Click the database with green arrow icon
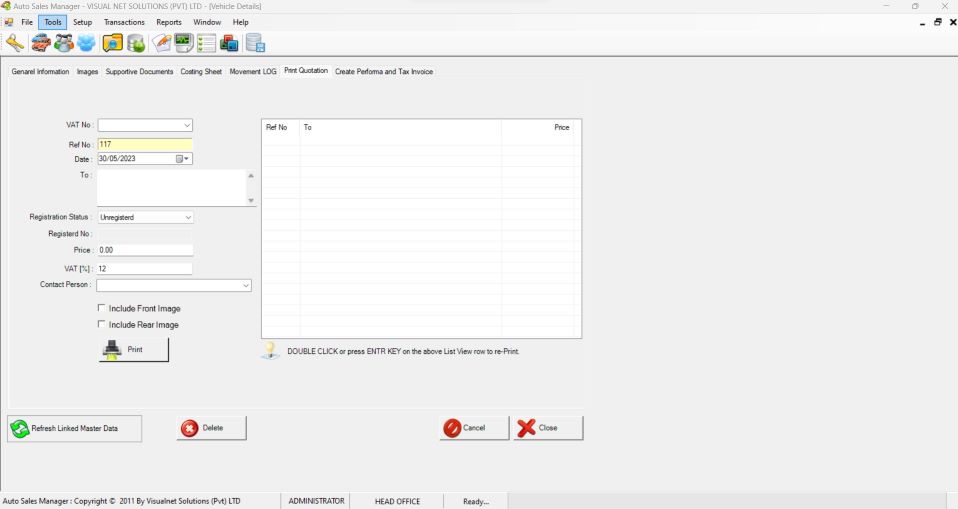The image size is (958, 509). tap(136, 43)
